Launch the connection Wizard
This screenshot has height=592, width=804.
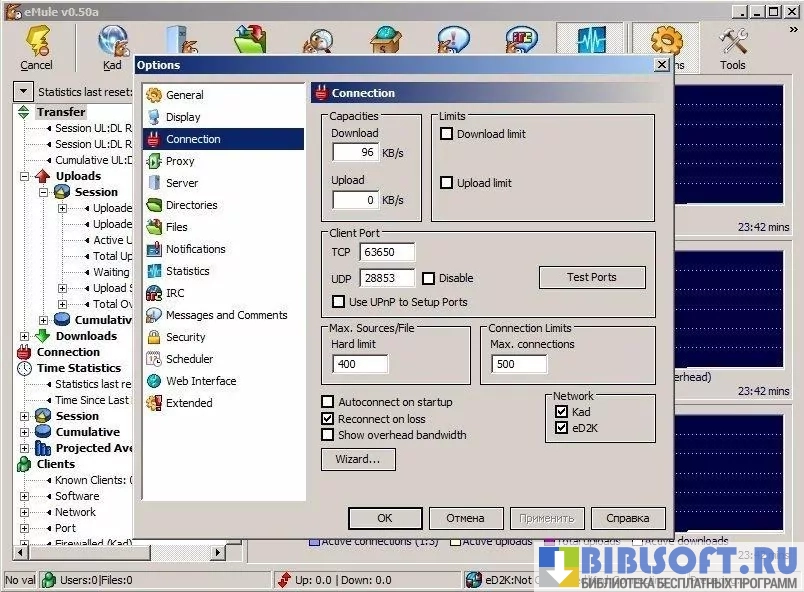click(x=358, y=460)
